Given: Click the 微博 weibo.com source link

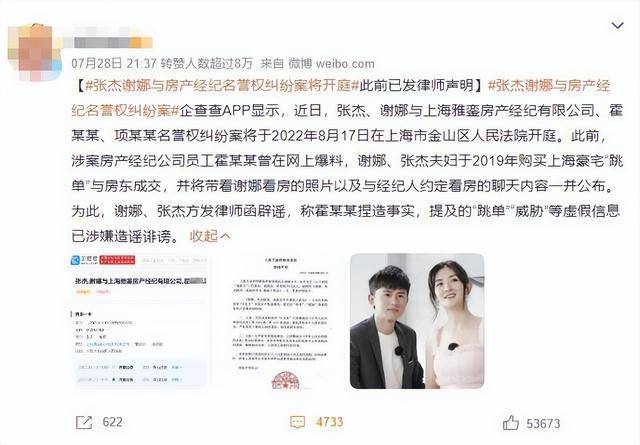Looking at the screenshot, I should point(331,63).
